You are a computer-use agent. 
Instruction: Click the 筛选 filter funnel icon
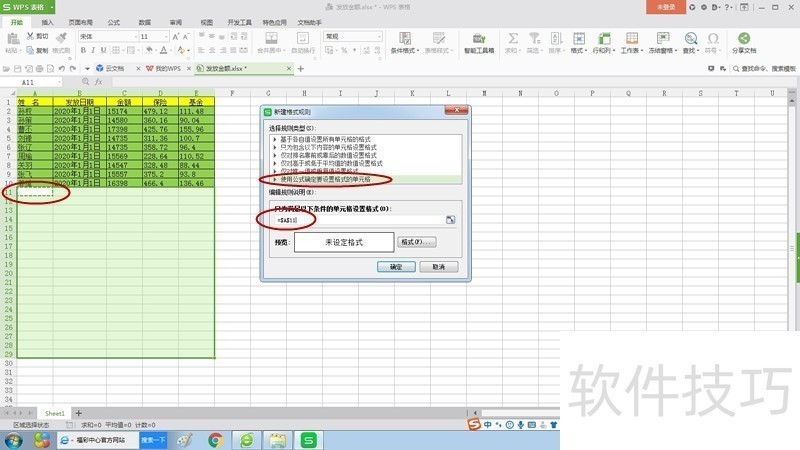(534, 38)
